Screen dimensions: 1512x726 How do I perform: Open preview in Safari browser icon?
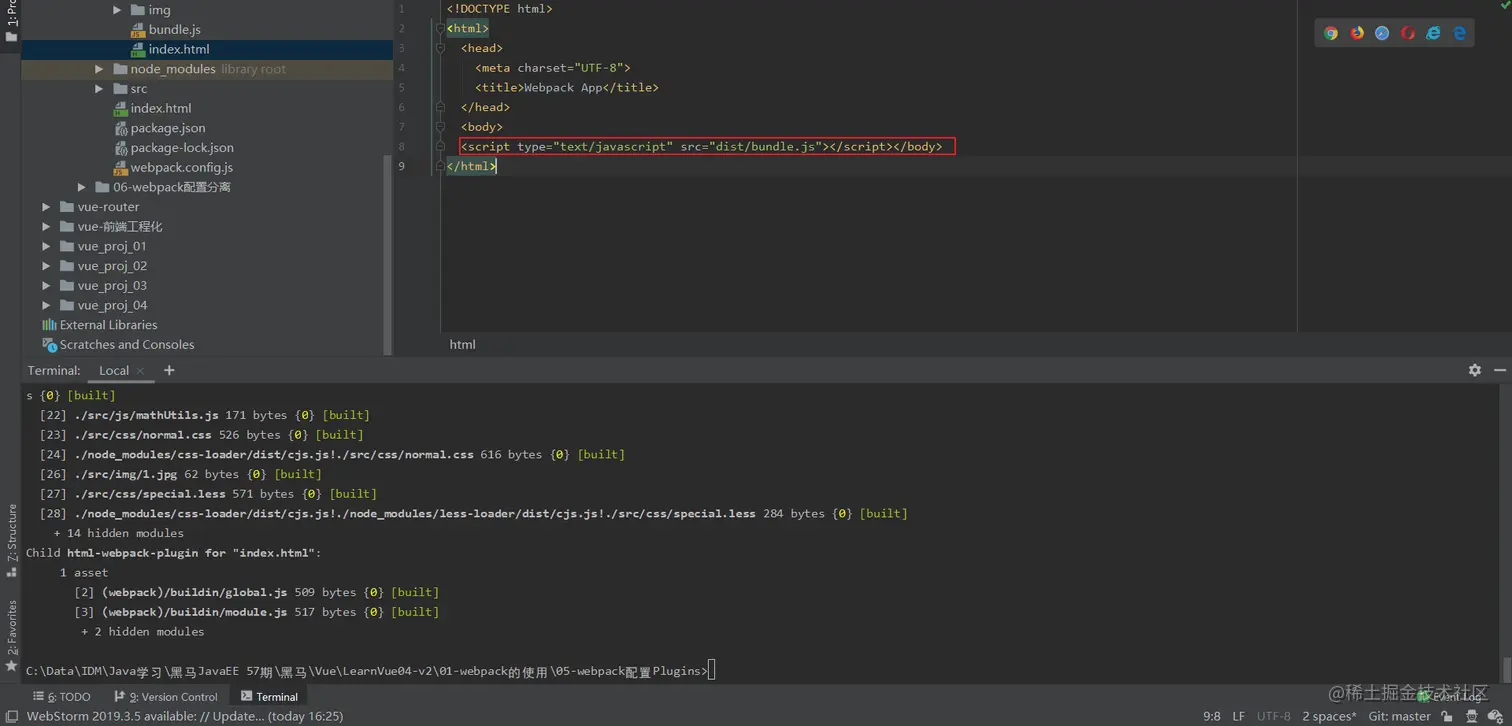tap(1382, 33)
